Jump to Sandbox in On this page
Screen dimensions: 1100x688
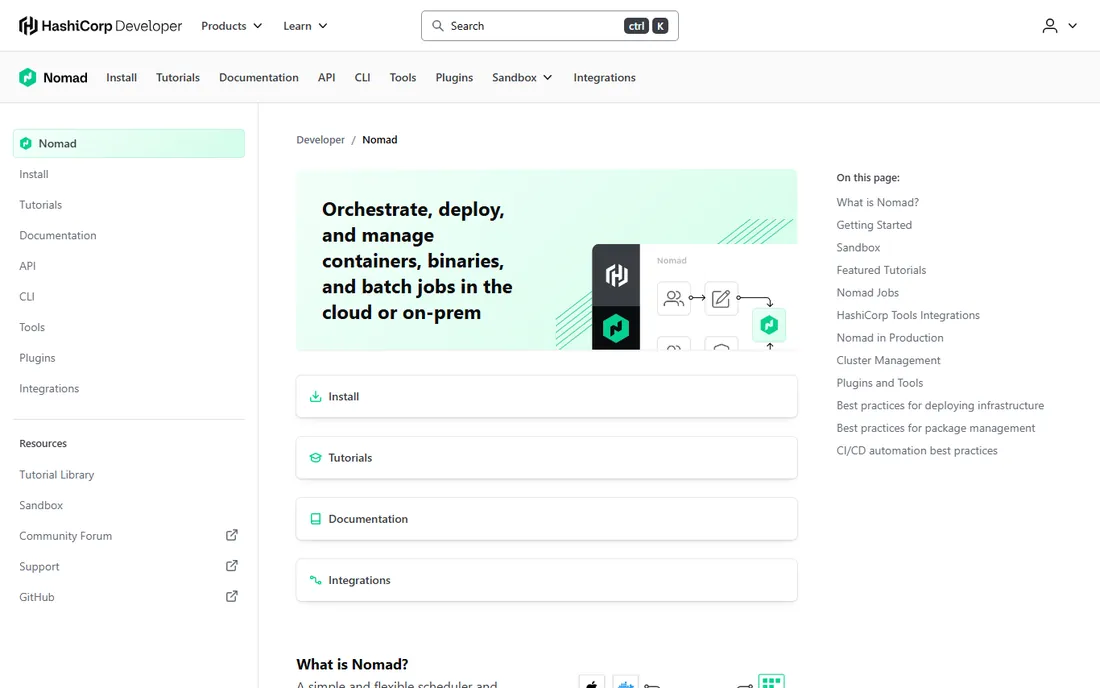click(x=858, y=248)
